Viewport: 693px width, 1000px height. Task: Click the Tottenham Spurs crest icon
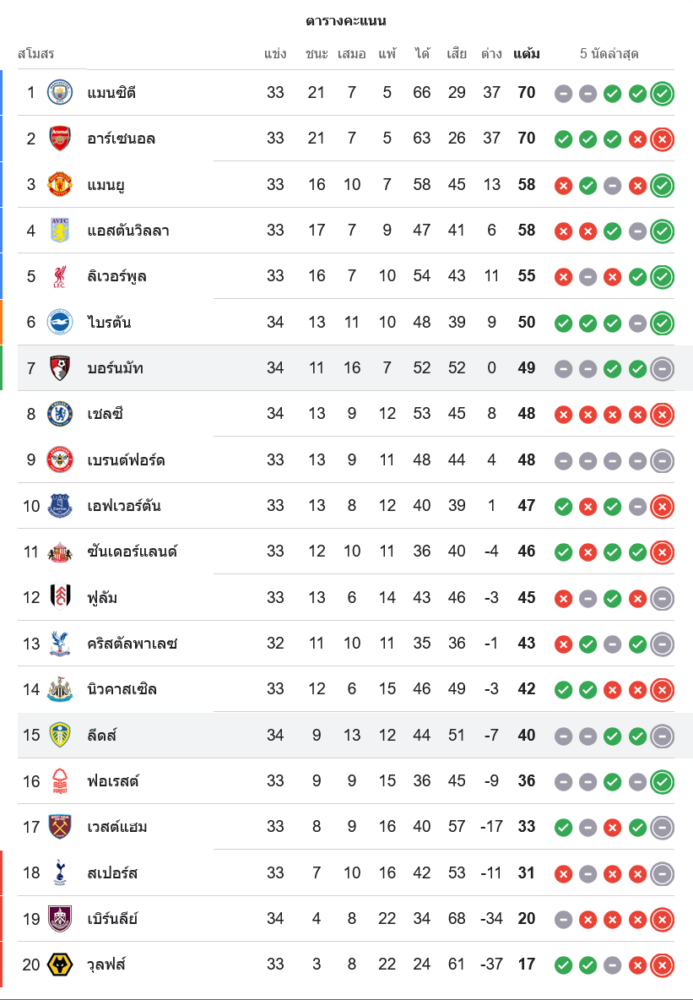tap(60, 873)
